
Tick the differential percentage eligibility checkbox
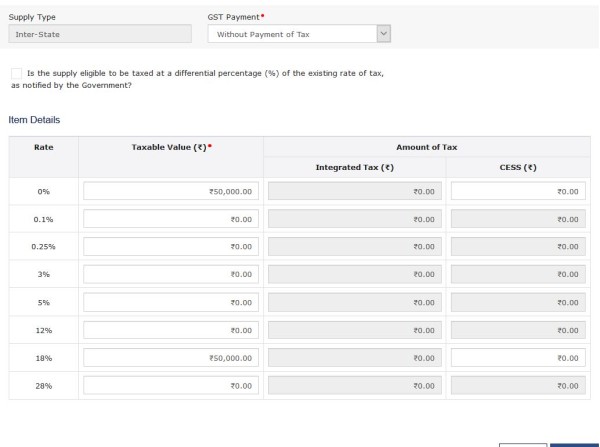pyautogui.click(x=16, y=74)
